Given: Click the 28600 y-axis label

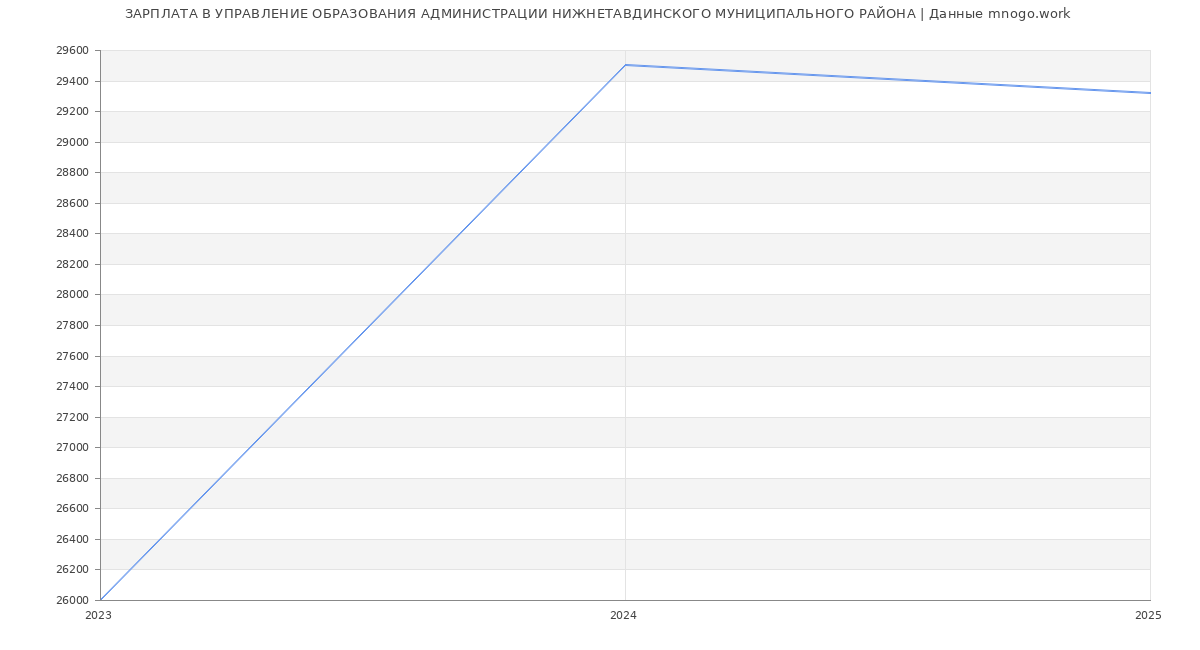Looking at the screenshot, I should pos(72,203).
